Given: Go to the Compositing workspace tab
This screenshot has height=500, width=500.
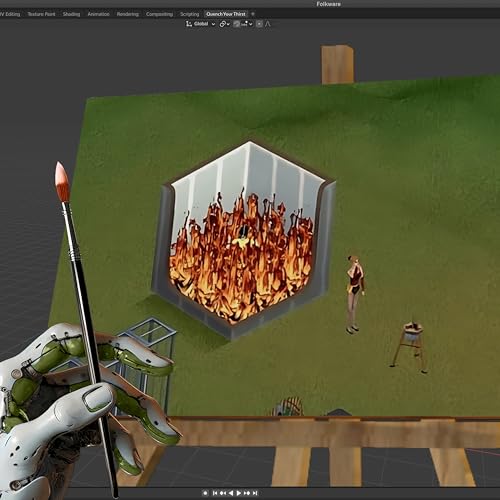Looking at the screenshot, I should (159, 14).
